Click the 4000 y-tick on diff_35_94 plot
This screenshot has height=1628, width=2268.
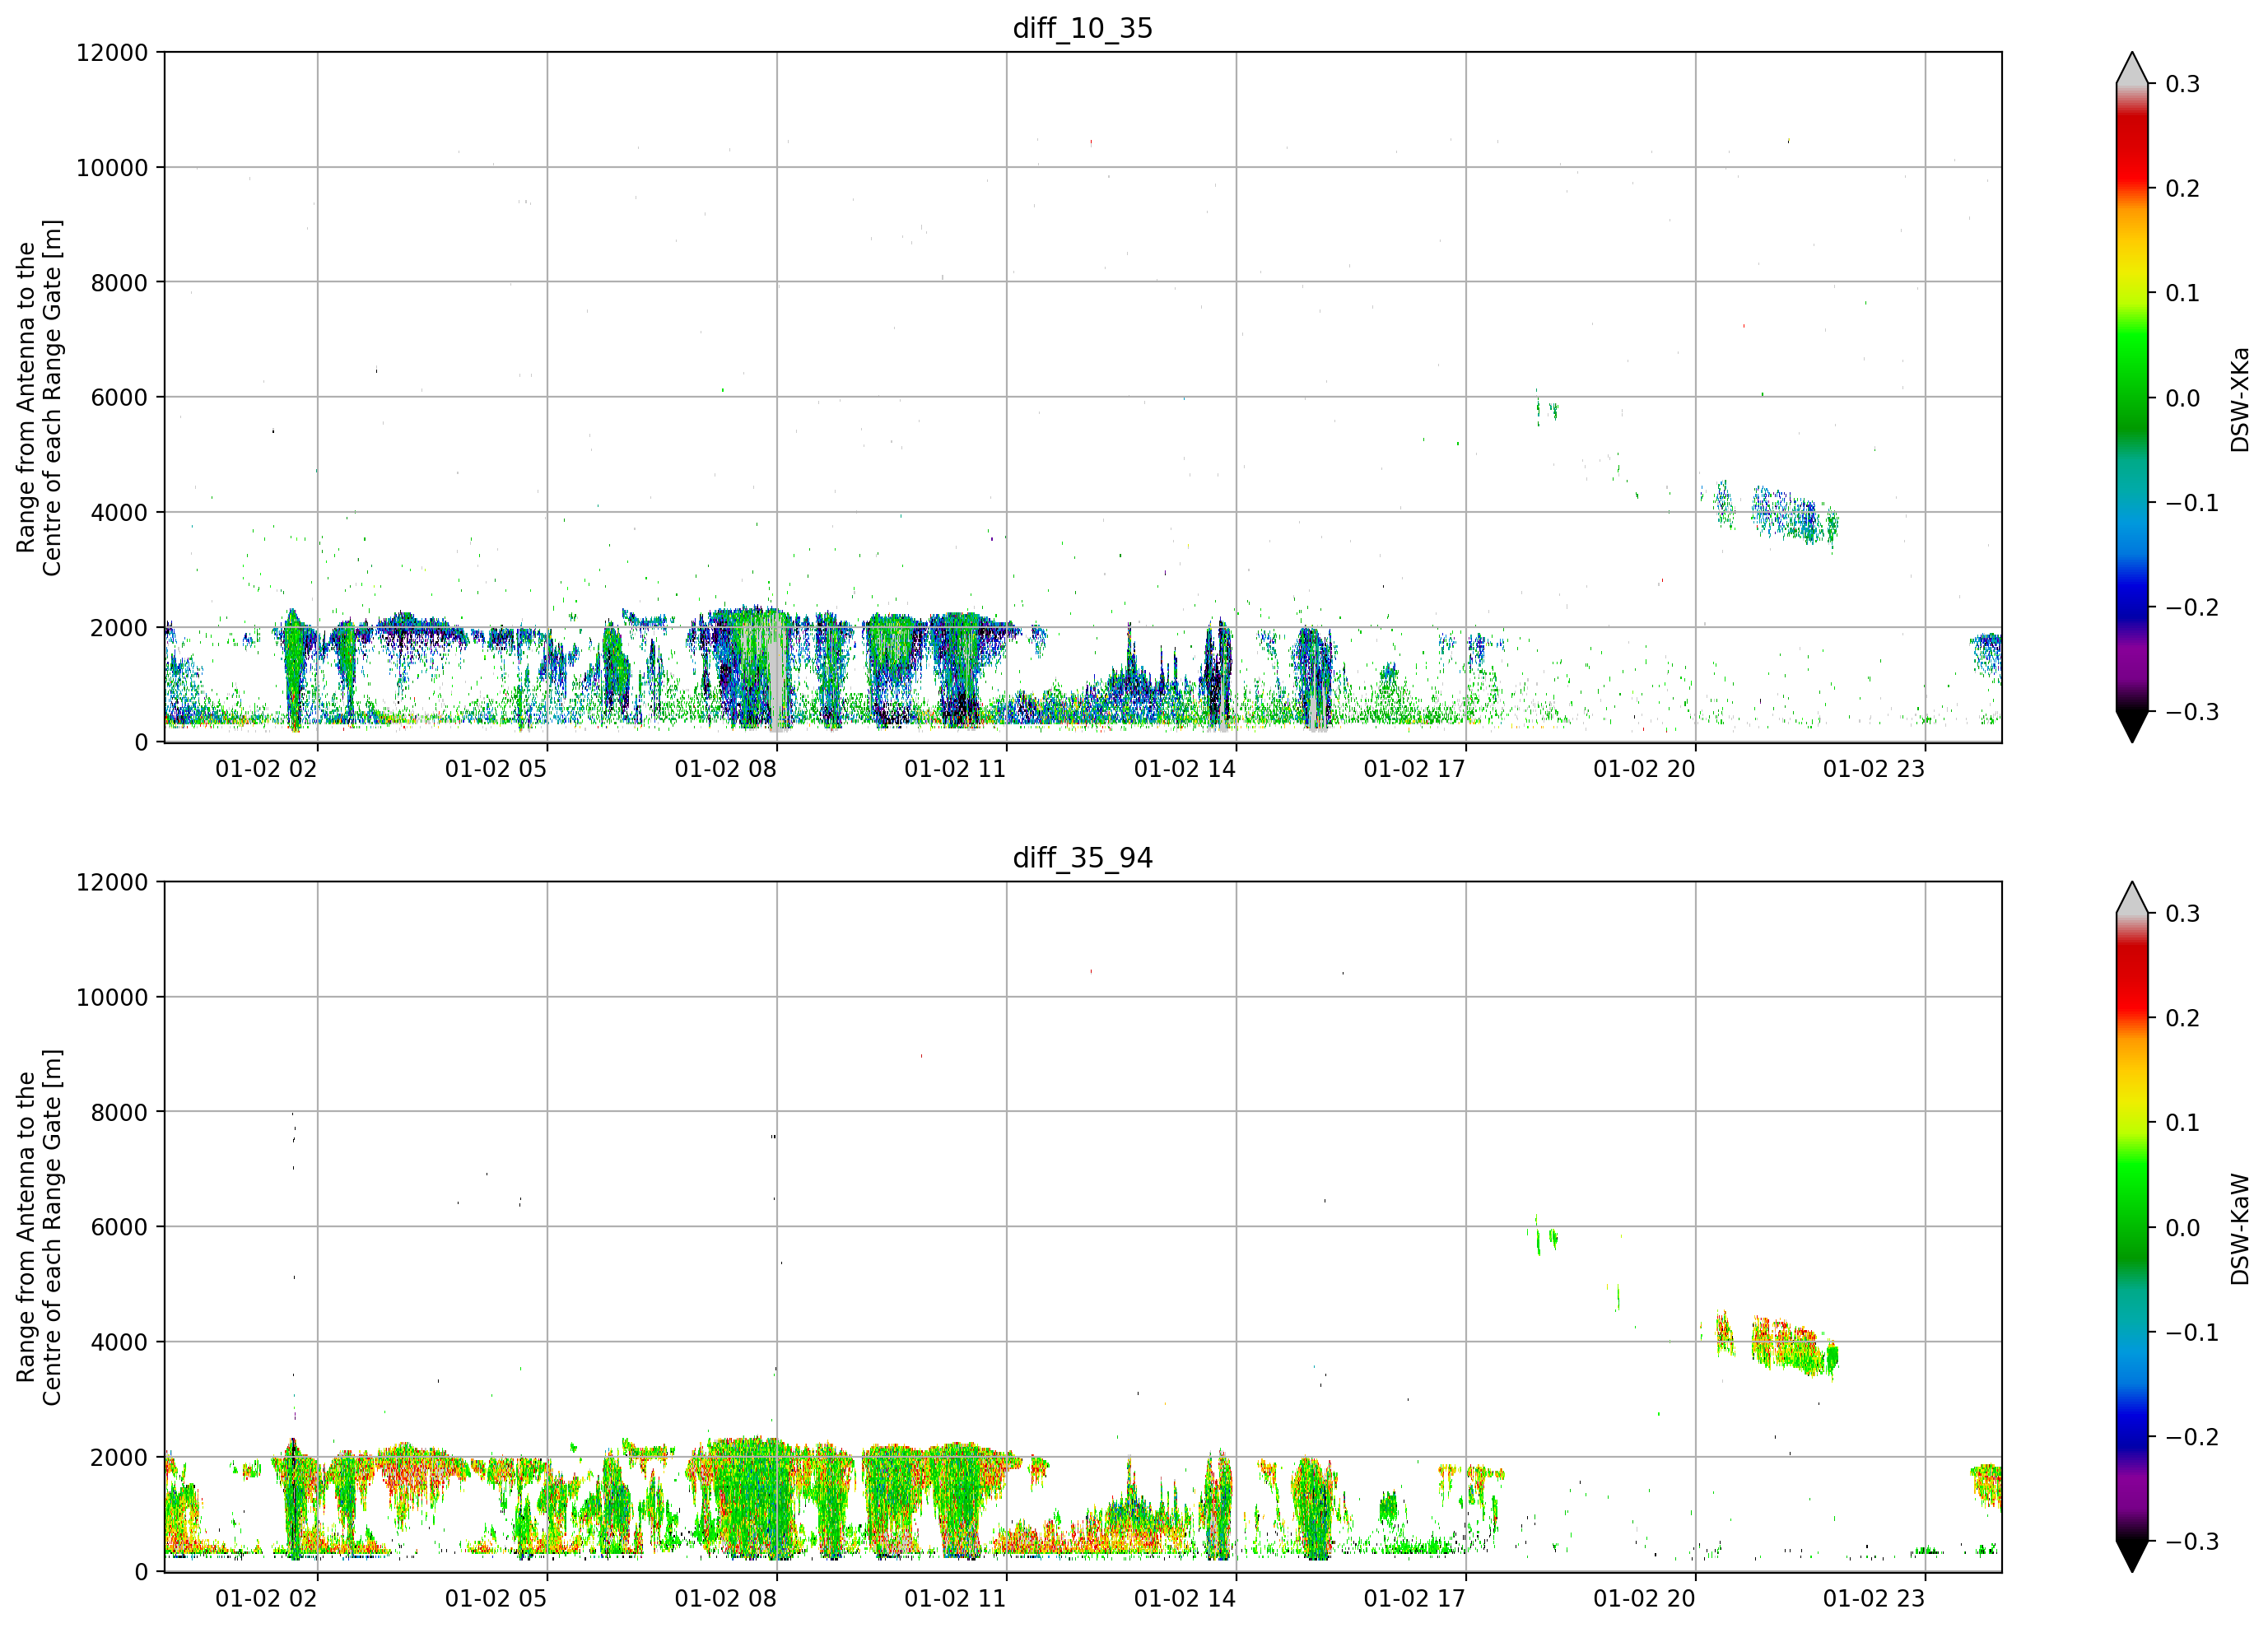tap(119, 1342)
